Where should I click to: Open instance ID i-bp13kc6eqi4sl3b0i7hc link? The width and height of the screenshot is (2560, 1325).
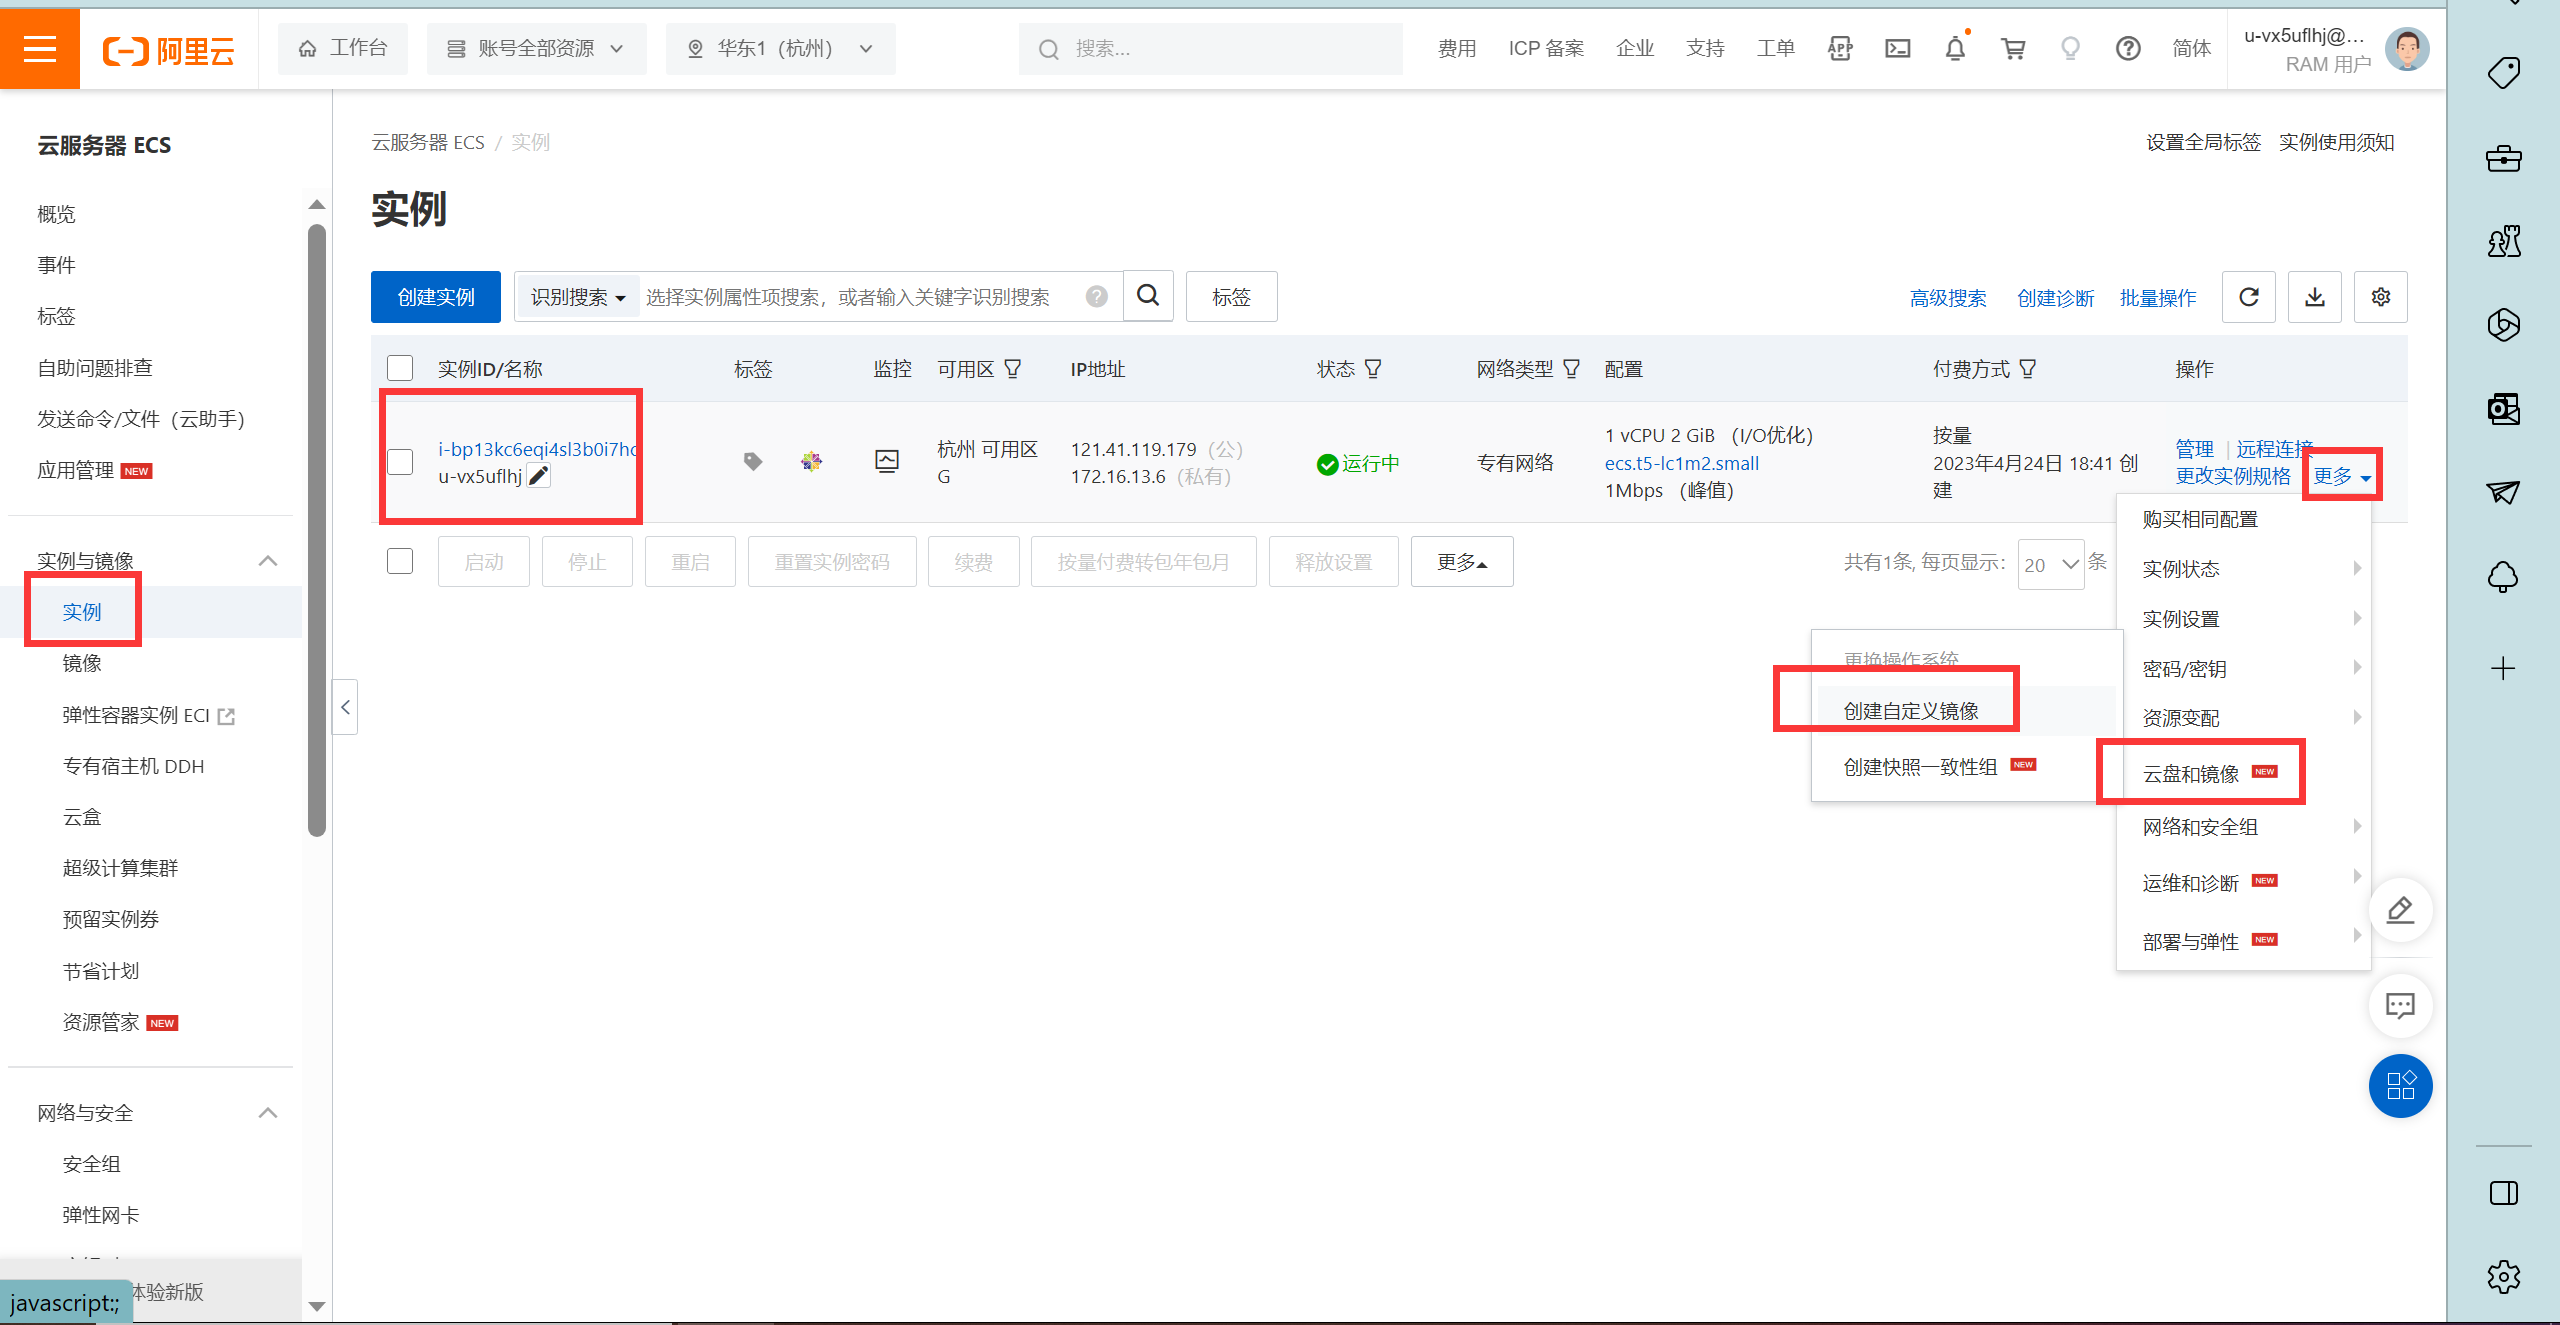538,449
